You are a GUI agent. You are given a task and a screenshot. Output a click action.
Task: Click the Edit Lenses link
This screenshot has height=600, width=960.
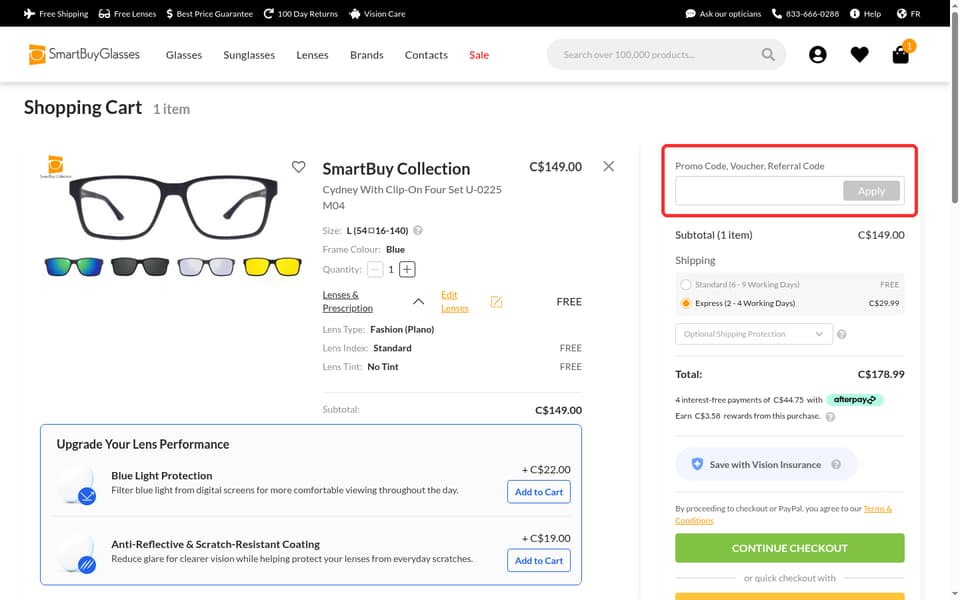[454, 302]
